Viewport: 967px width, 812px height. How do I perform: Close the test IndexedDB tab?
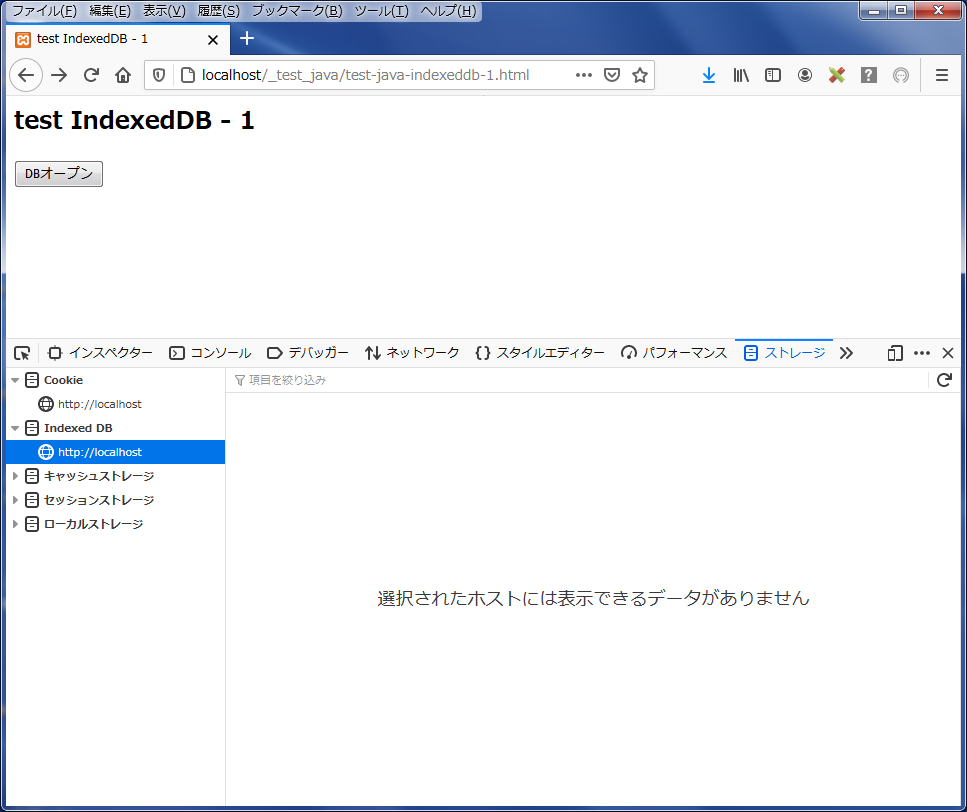[213, 40]
